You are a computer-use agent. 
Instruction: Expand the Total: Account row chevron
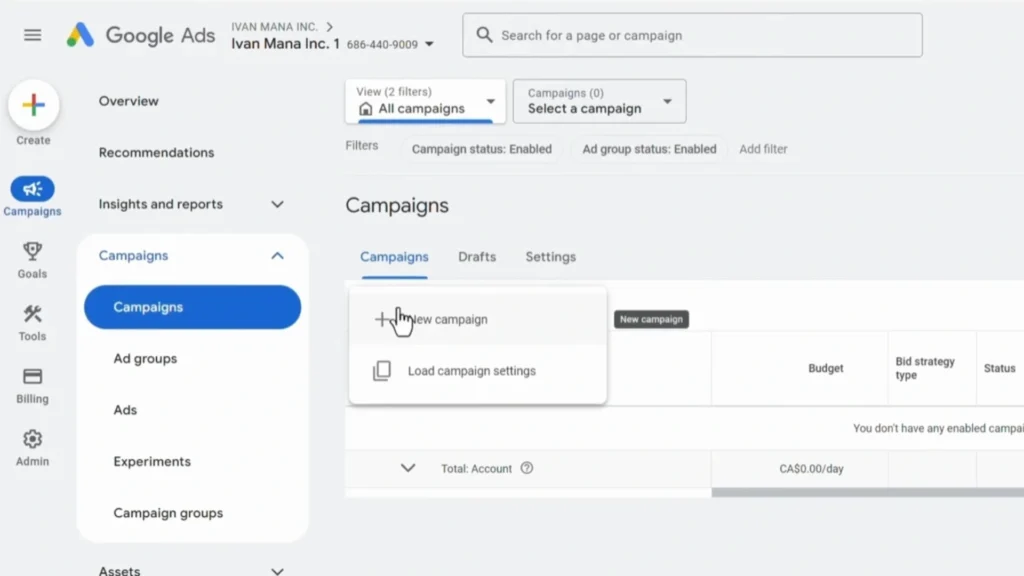[408, 468]
